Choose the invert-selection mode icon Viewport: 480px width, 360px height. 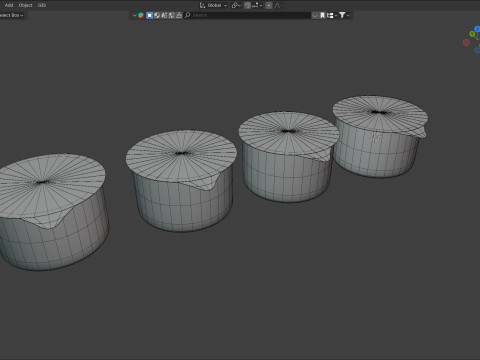[172, 15]
